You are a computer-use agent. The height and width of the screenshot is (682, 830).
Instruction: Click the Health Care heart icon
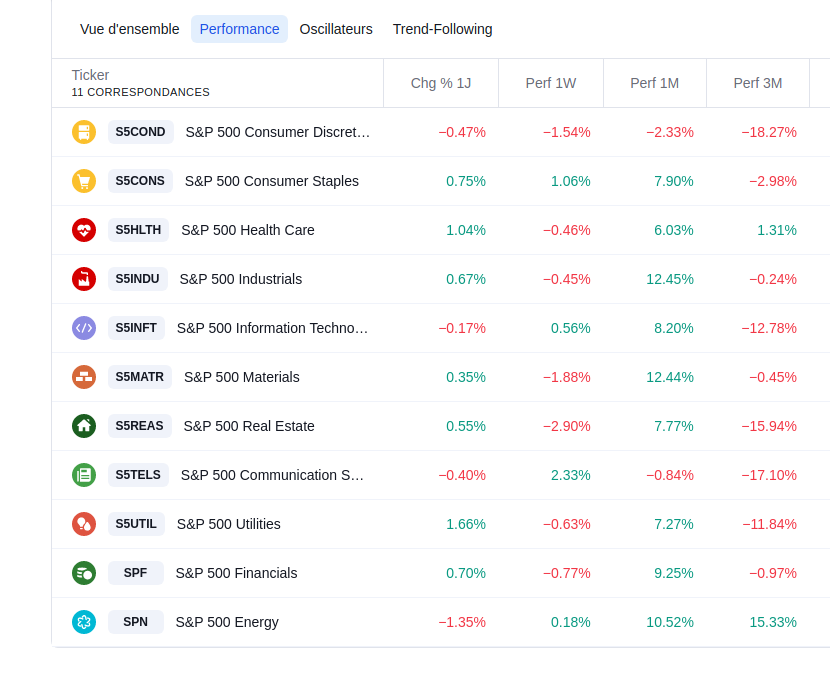click(84, 230)
